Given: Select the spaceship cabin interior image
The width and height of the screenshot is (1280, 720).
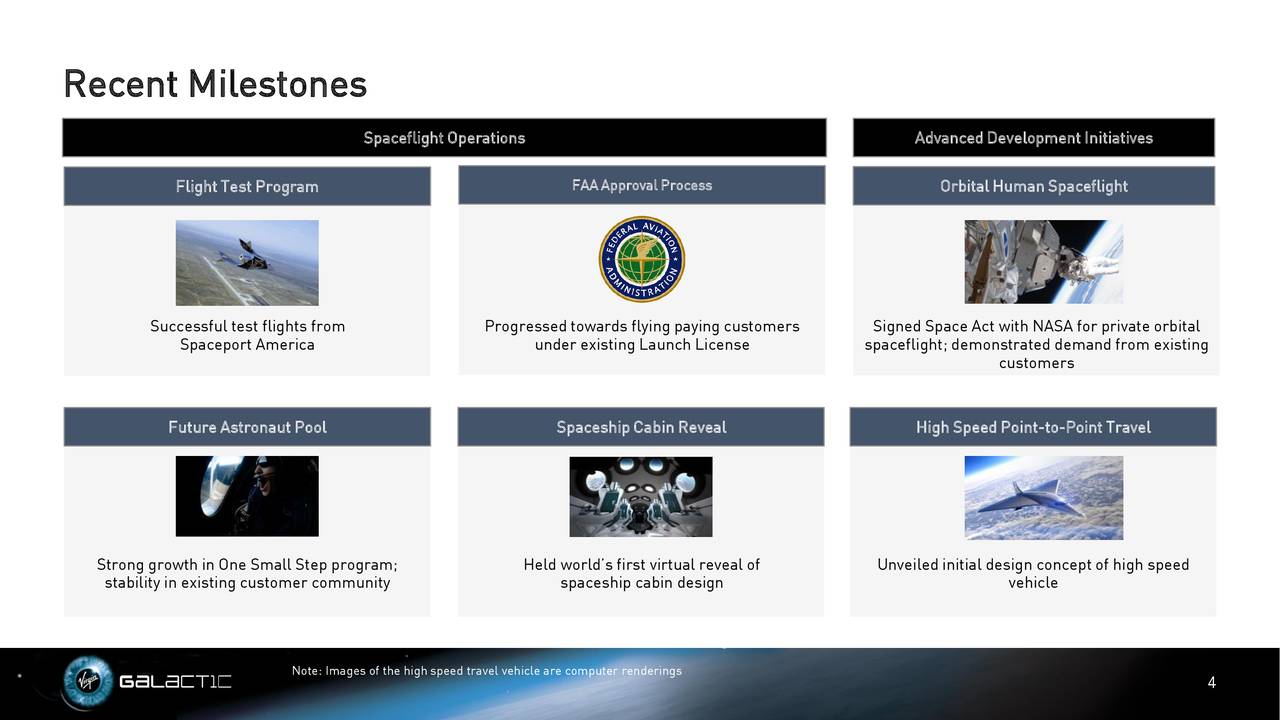Looking at the screenshot, I should (641, 497).
